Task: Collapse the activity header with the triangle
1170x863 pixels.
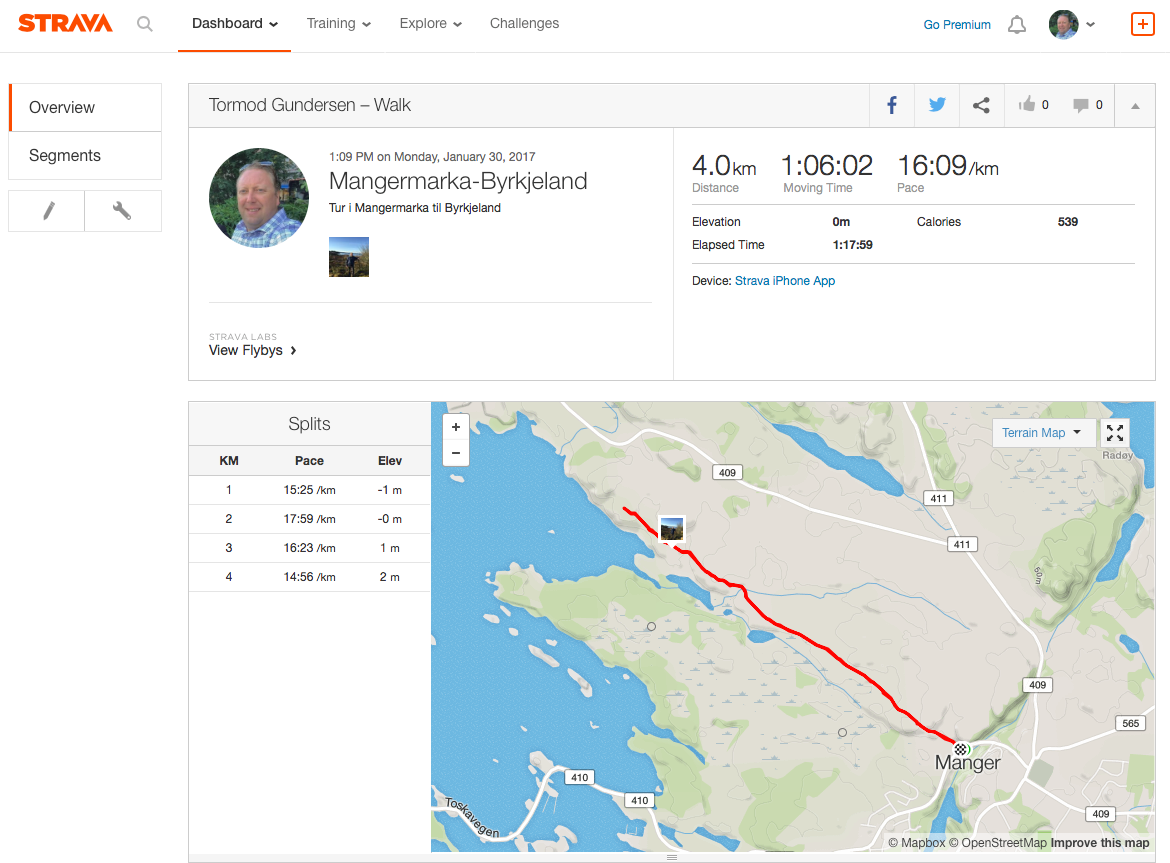Action: point(1135,106)
